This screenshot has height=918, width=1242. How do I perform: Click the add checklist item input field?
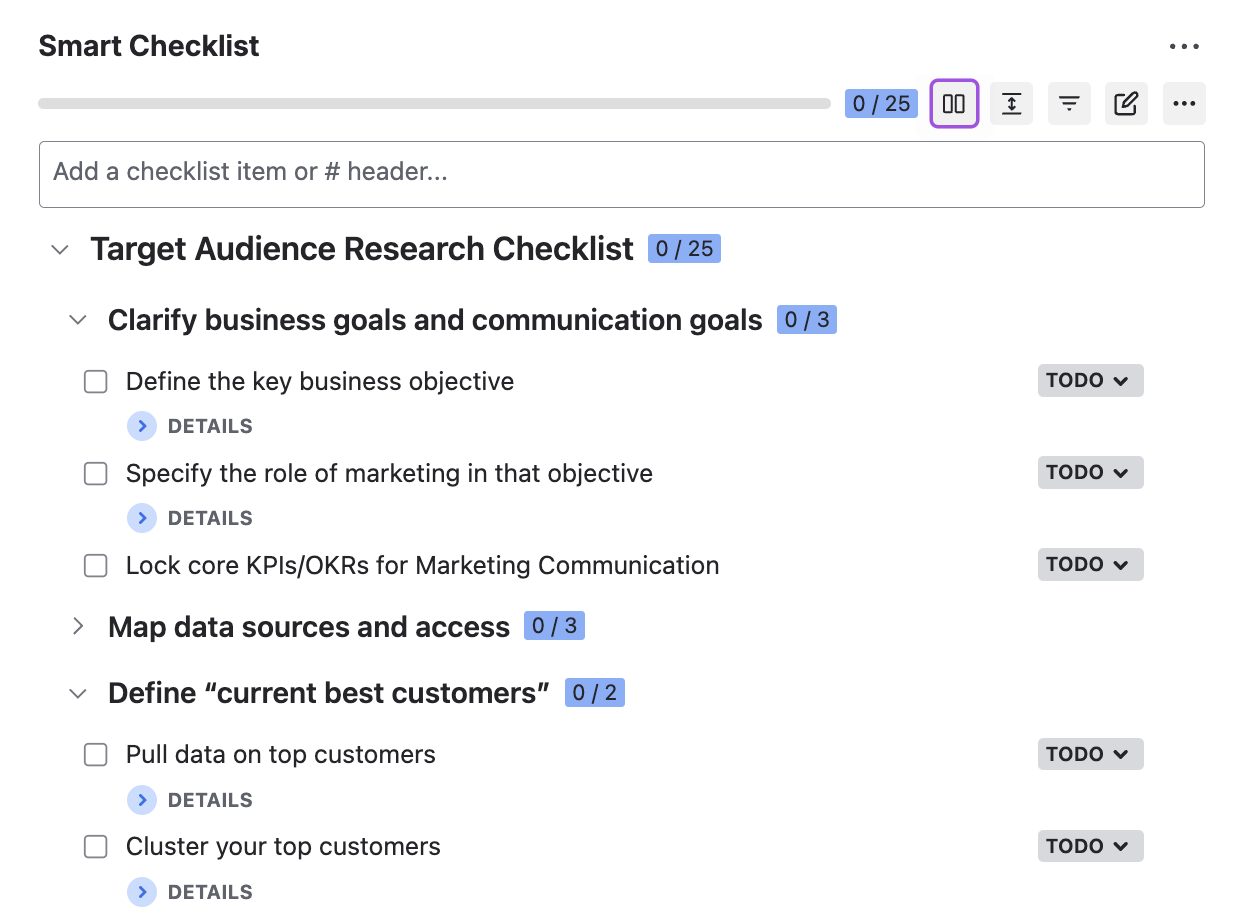(x=621, y=174)
